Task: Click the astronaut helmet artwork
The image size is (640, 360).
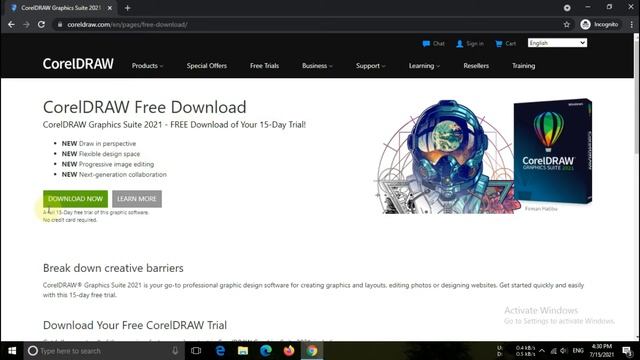Action: (447, 157)
